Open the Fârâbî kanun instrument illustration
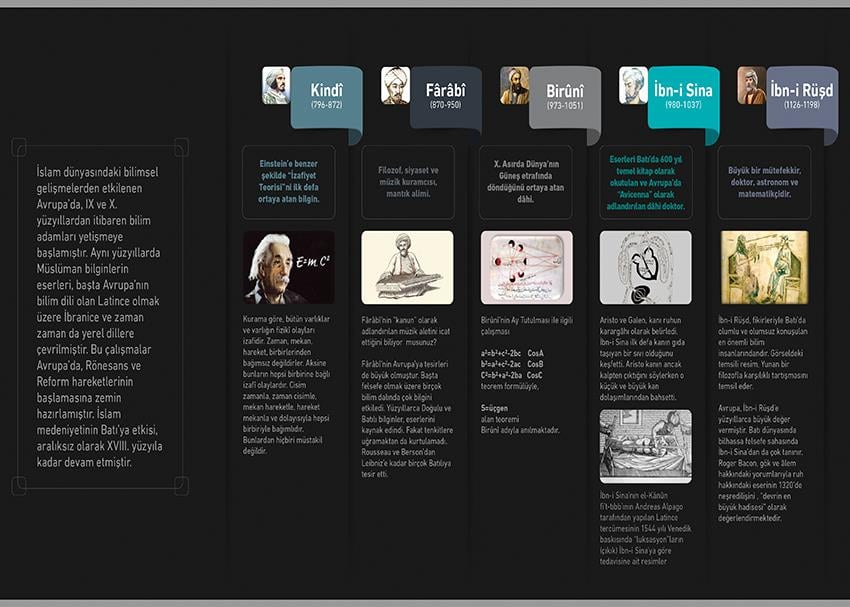 (x=407, y=268)
